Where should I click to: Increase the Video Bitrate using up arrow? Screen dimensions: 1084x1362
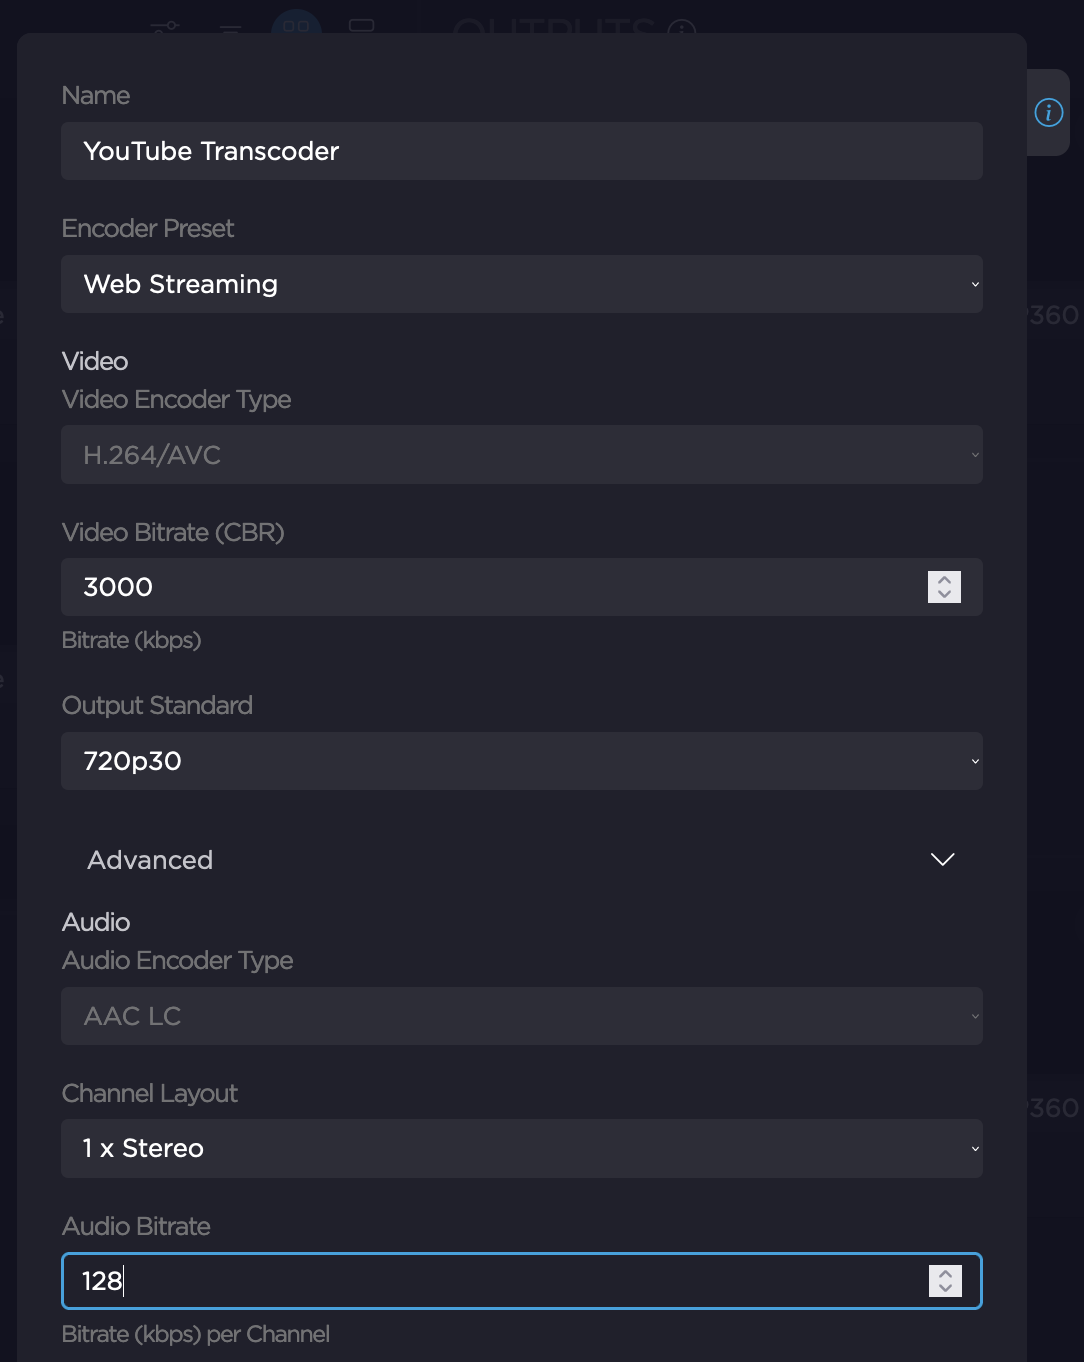944,579
